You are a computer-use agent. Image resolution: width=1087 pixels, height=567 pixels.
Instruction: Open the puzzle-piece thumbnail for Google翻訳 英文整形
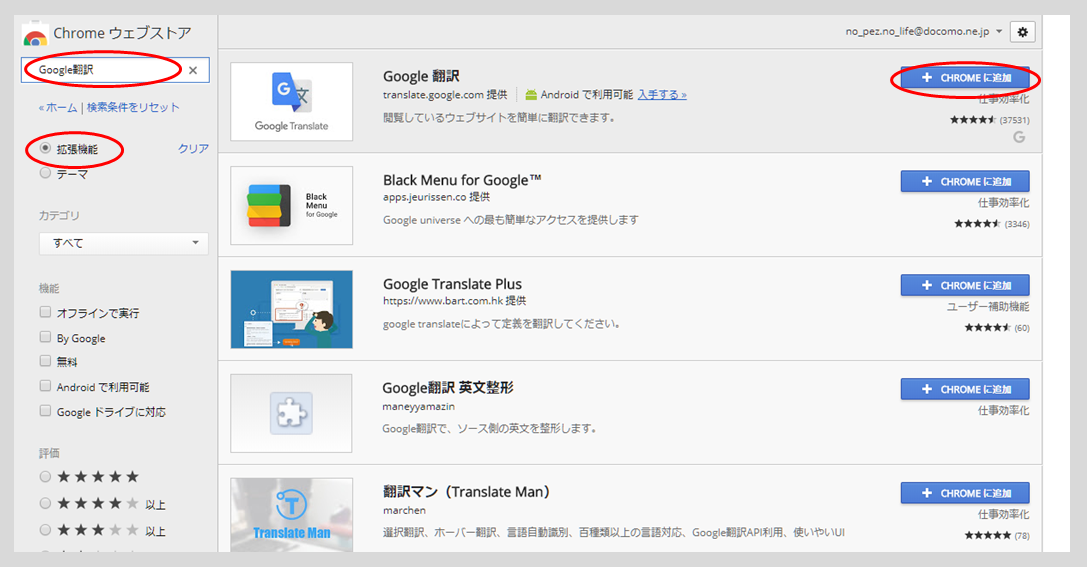(x=291, y=413)
